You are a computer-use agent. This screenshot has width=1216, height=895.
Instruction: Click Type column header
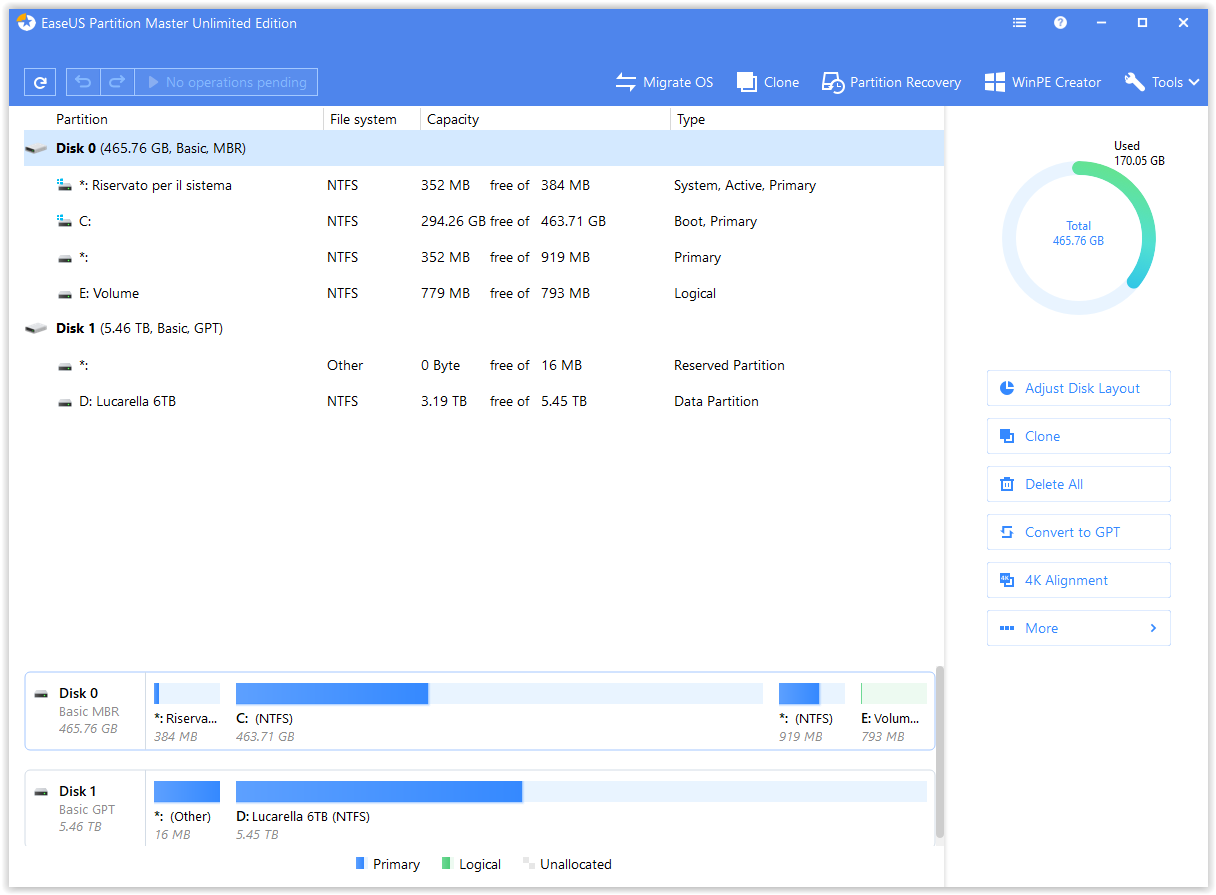(x=691, y=119)
